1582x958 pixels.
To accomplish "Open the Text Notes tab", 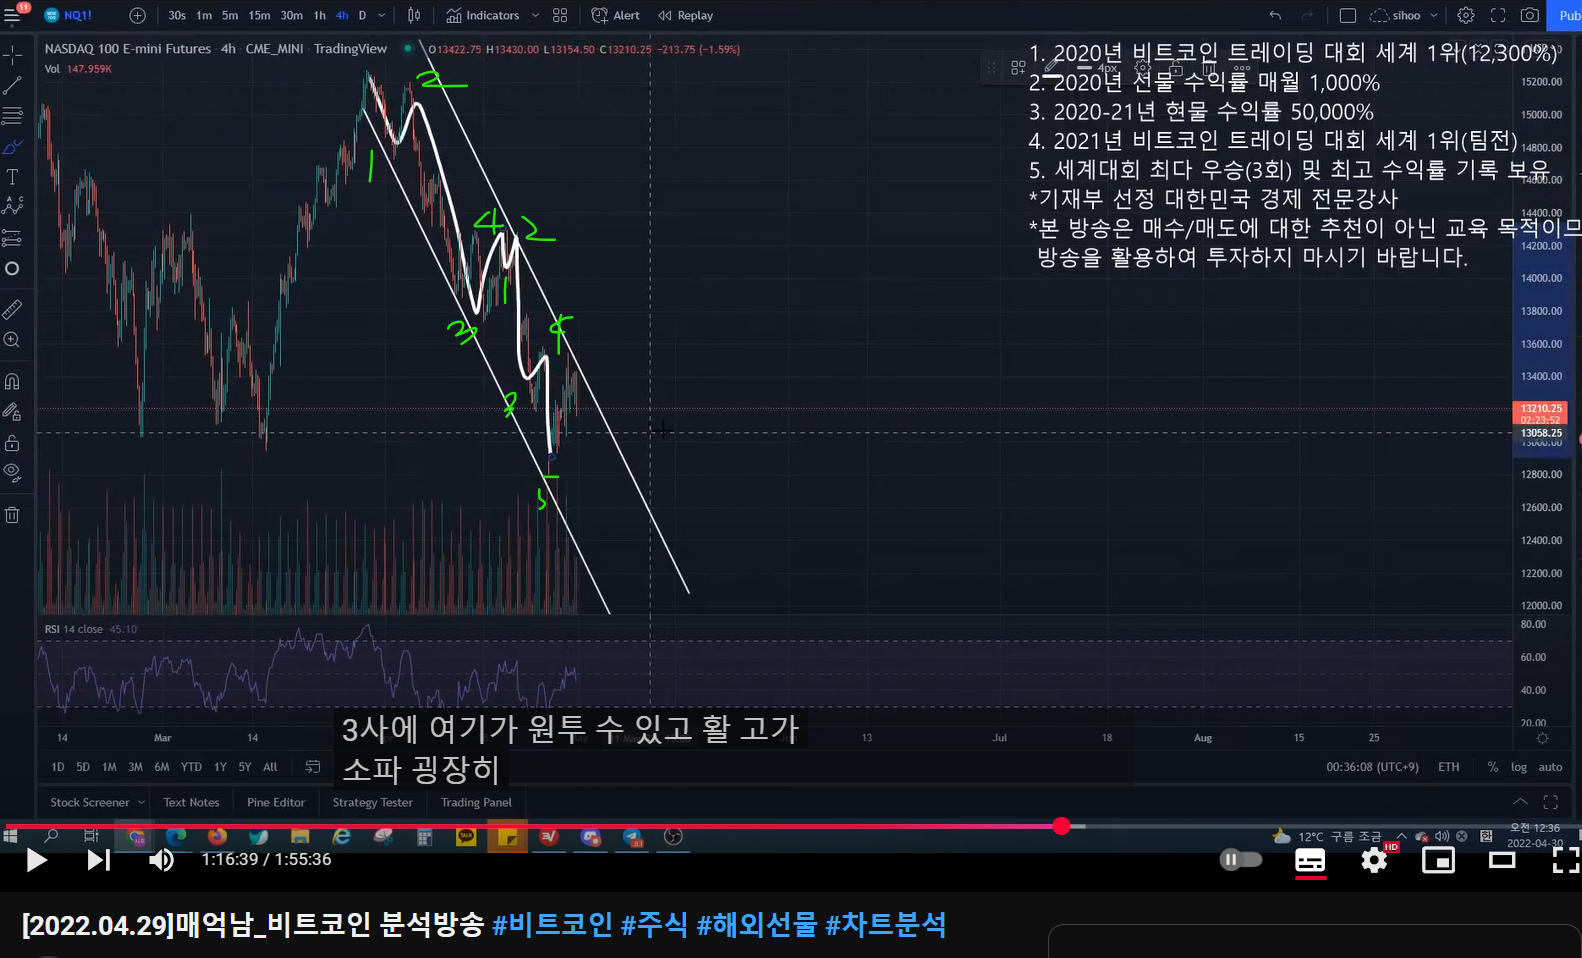I will click(191, 802).
